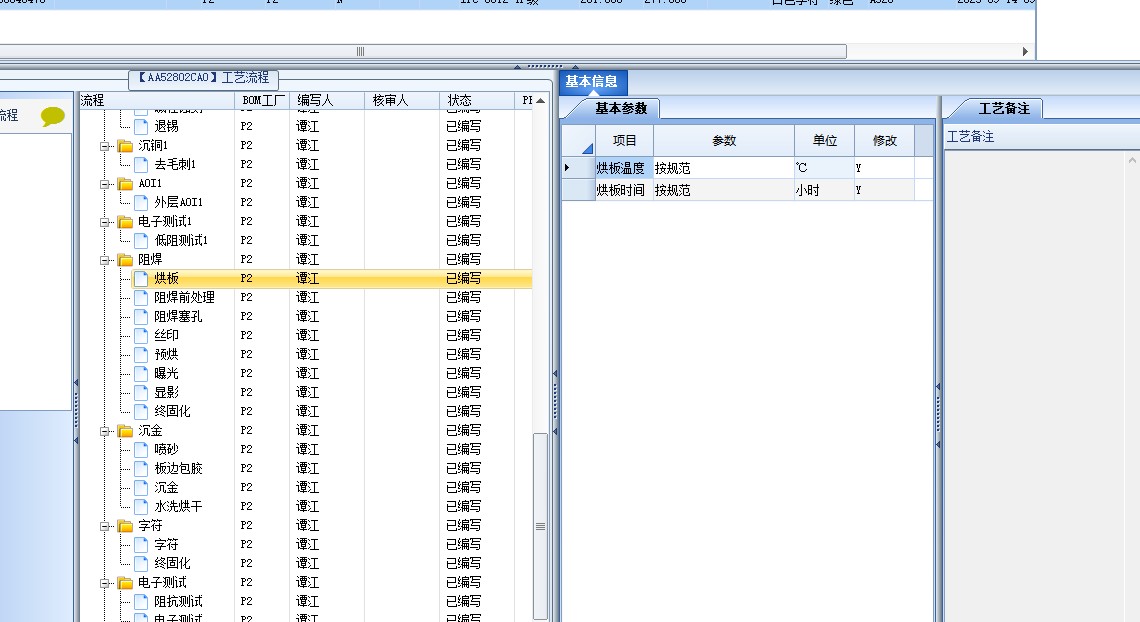Image resolution: width=1140 pixels, height=622 pixels.
Task: Click folder icon of 电子测试1 node
Action: (x=125, y=222)
